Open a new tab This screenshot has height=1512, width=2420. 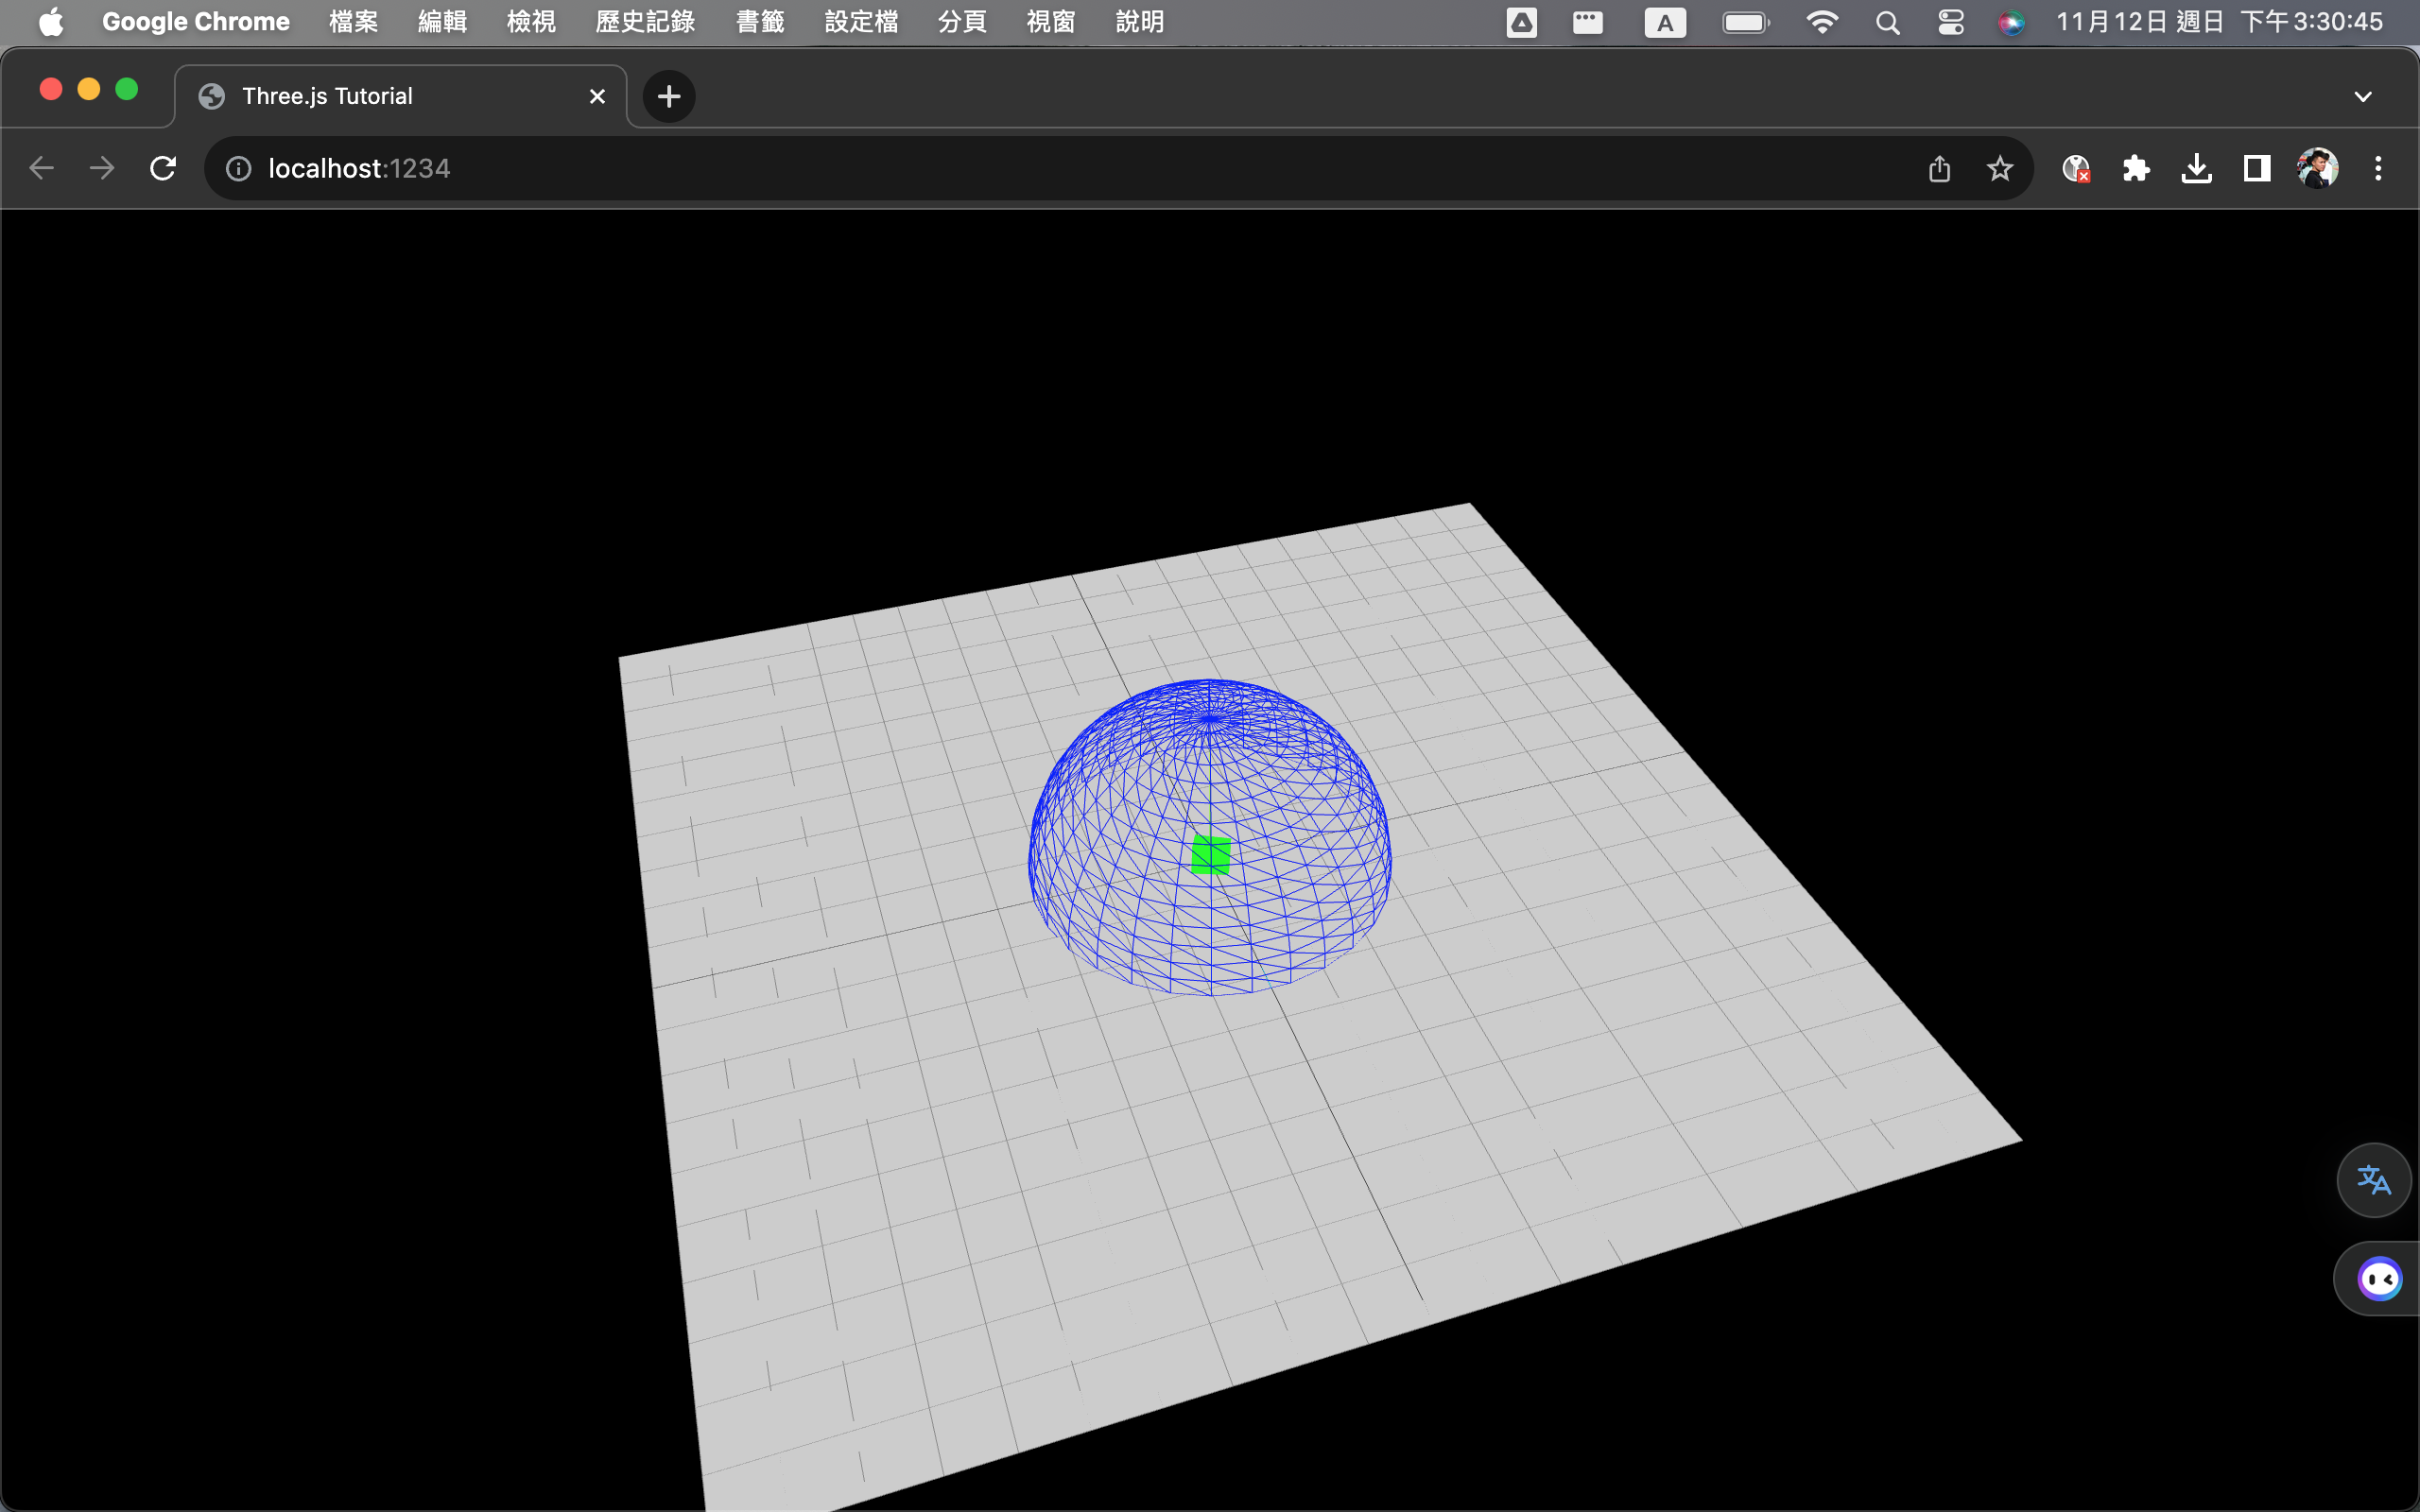pyautogui.click(x=669, y=96)
